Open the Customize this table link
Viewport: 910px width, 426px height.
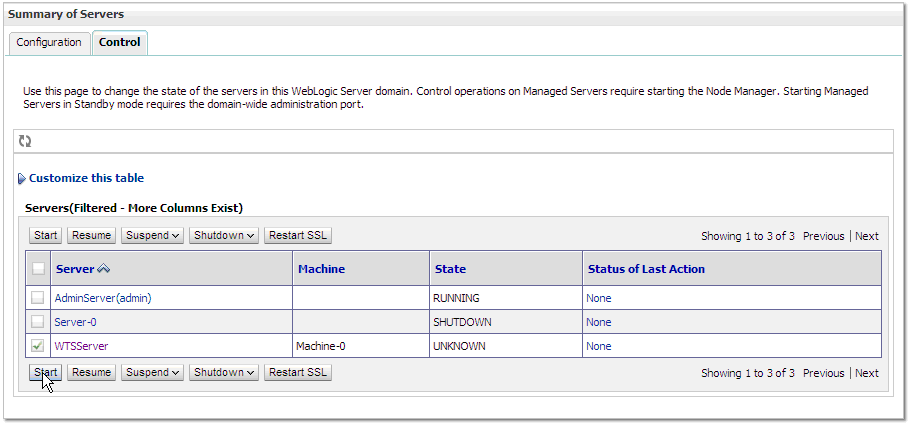(86, 178)
